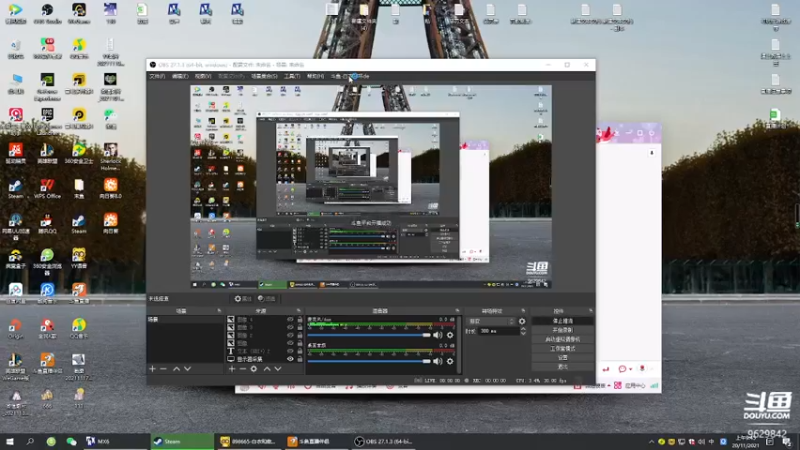This screenshot has width=800, height=450.
Task: Decrease transition duration with down arrow
Action: pyautogui.click(x=523, y=334)
